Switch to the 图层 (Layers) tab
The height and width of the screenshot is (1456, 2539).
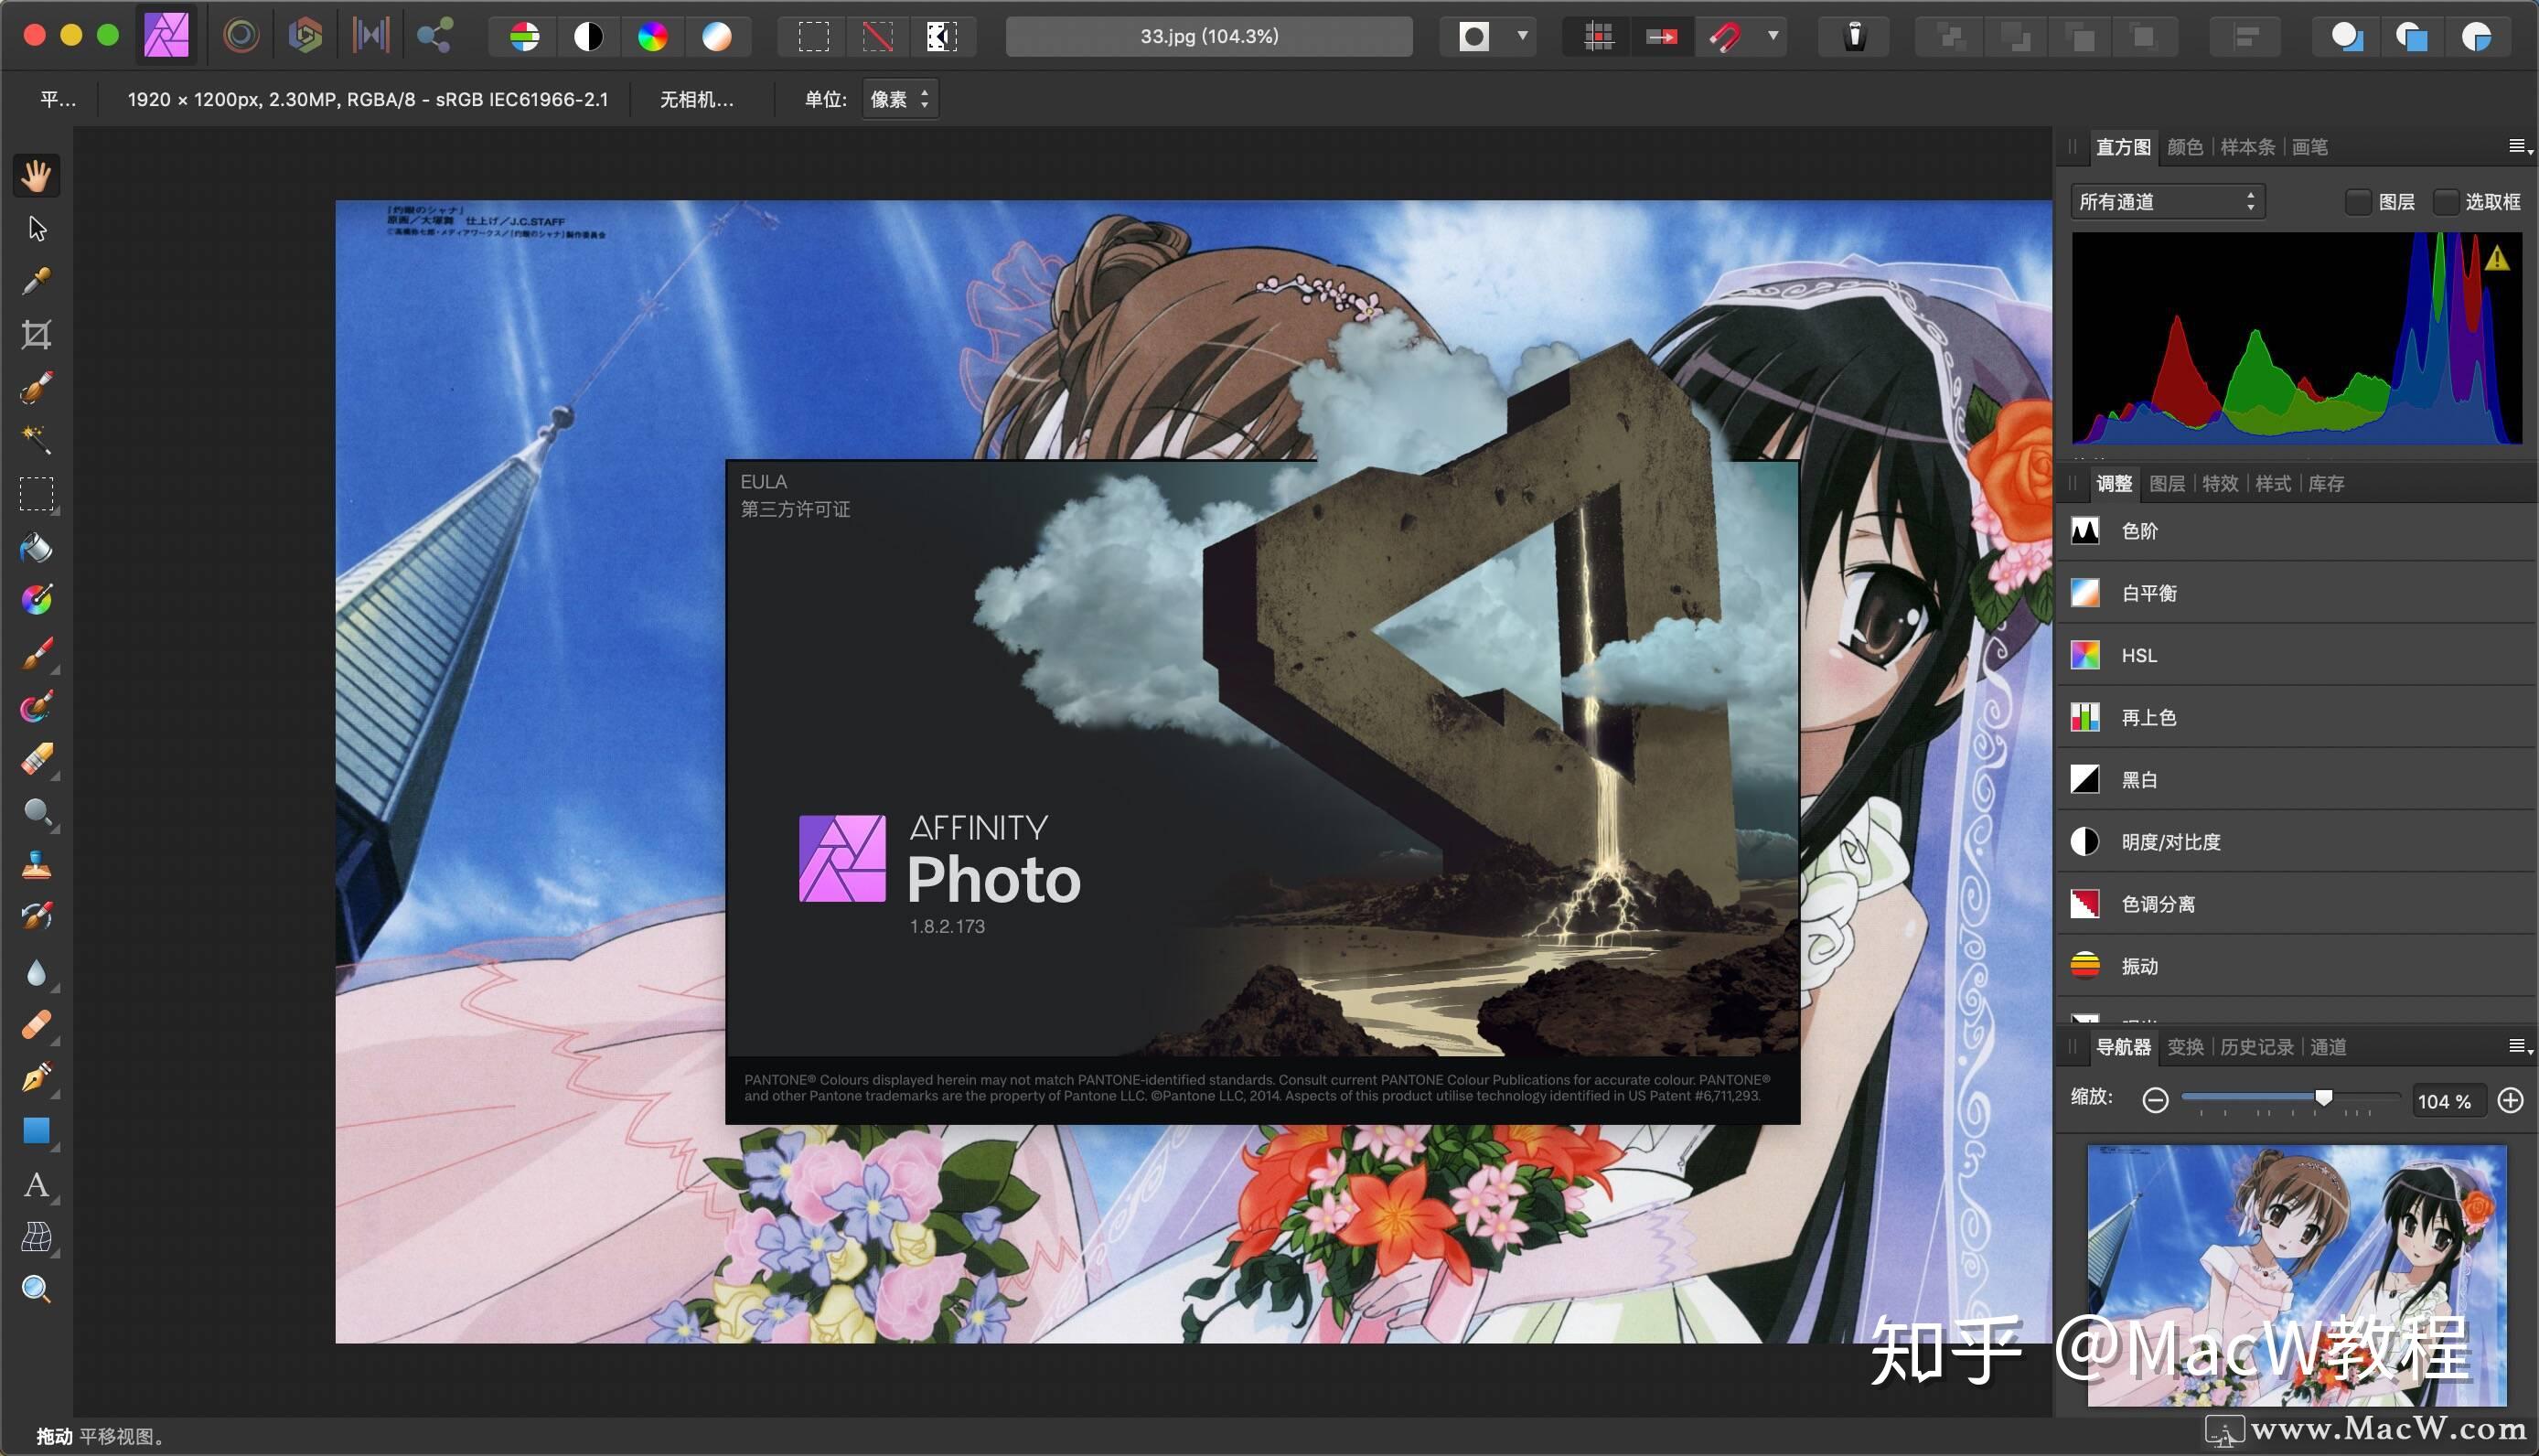point(2175,485)
